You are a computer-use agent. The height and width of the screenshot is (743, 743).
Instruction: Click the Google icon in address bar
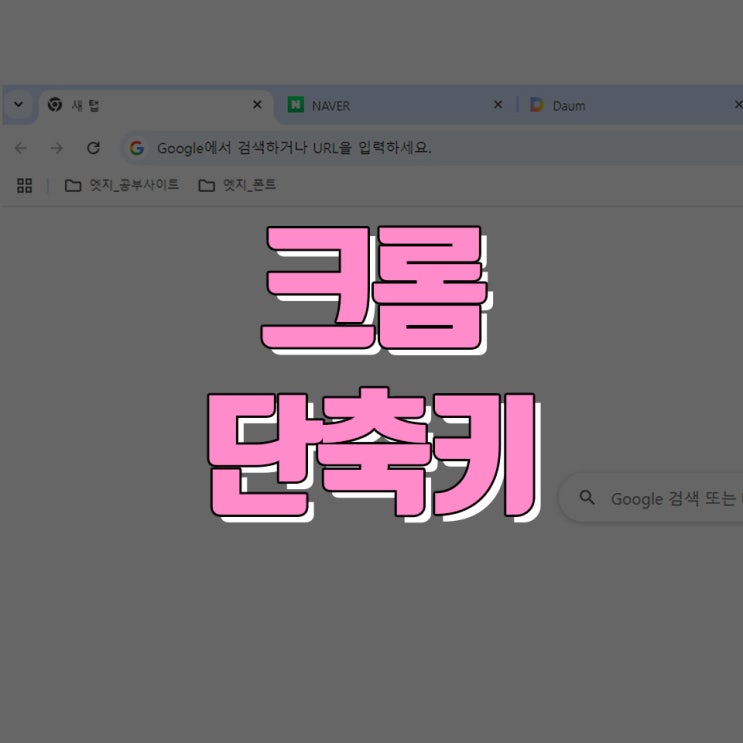[137, 148]
